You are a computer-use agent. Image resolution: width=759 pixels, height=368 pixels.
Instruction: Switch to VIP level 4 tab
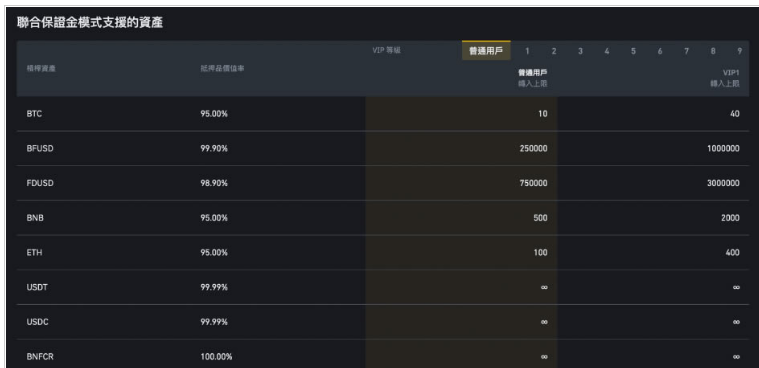tap(607, 51)
